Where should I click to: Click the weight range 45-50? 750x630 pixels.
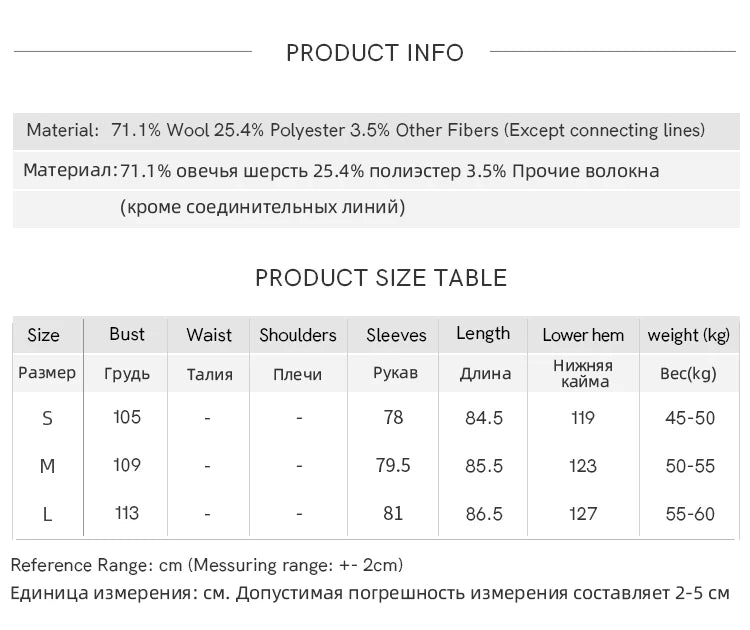[x=690, y=418]
